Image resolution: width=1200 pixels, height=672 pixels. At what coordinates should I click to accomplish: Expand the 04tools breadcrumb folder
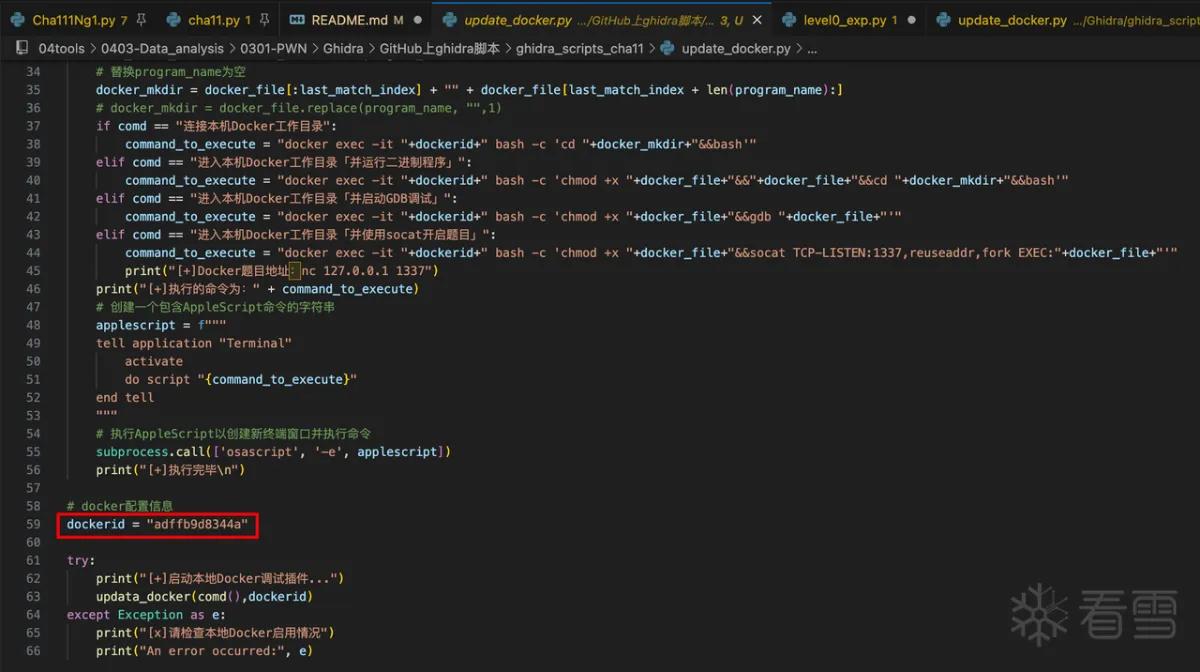pos(60,48)
